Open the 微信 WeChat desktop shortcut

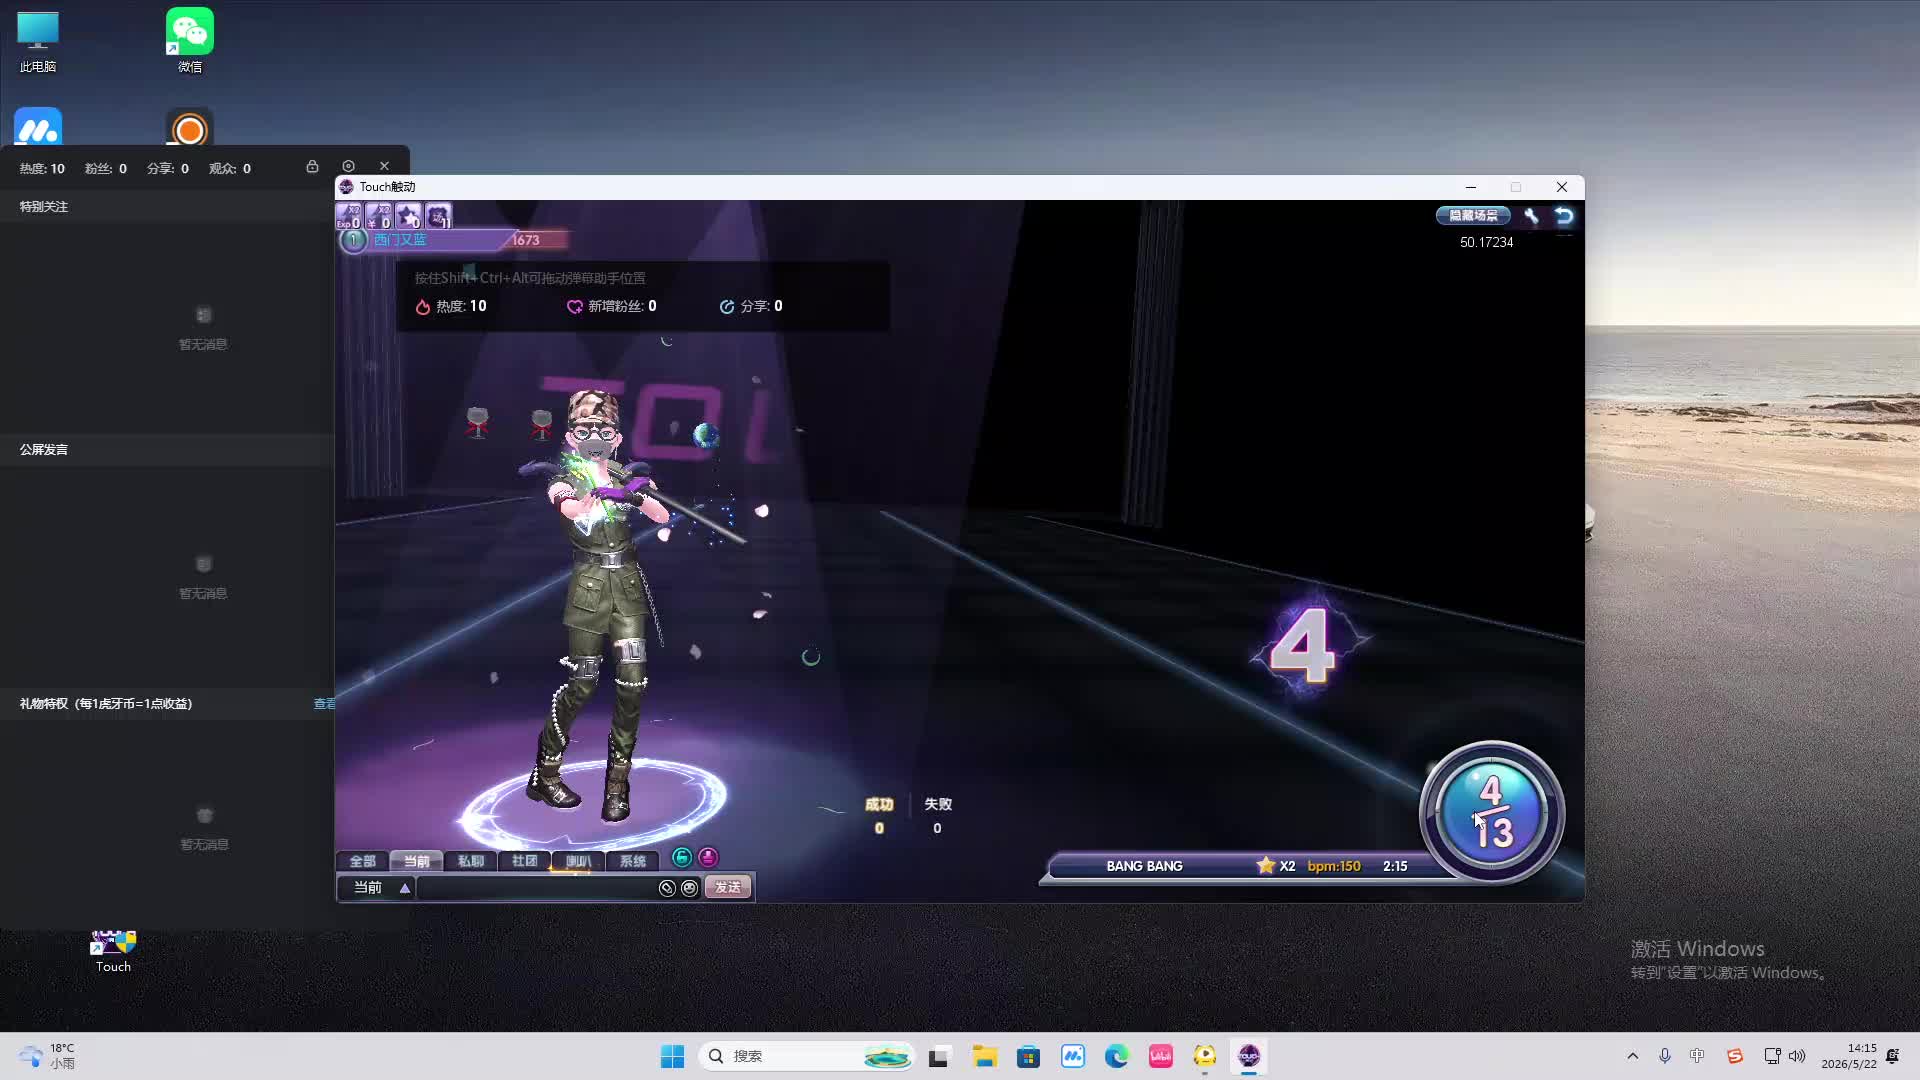[x=190, y=40]
